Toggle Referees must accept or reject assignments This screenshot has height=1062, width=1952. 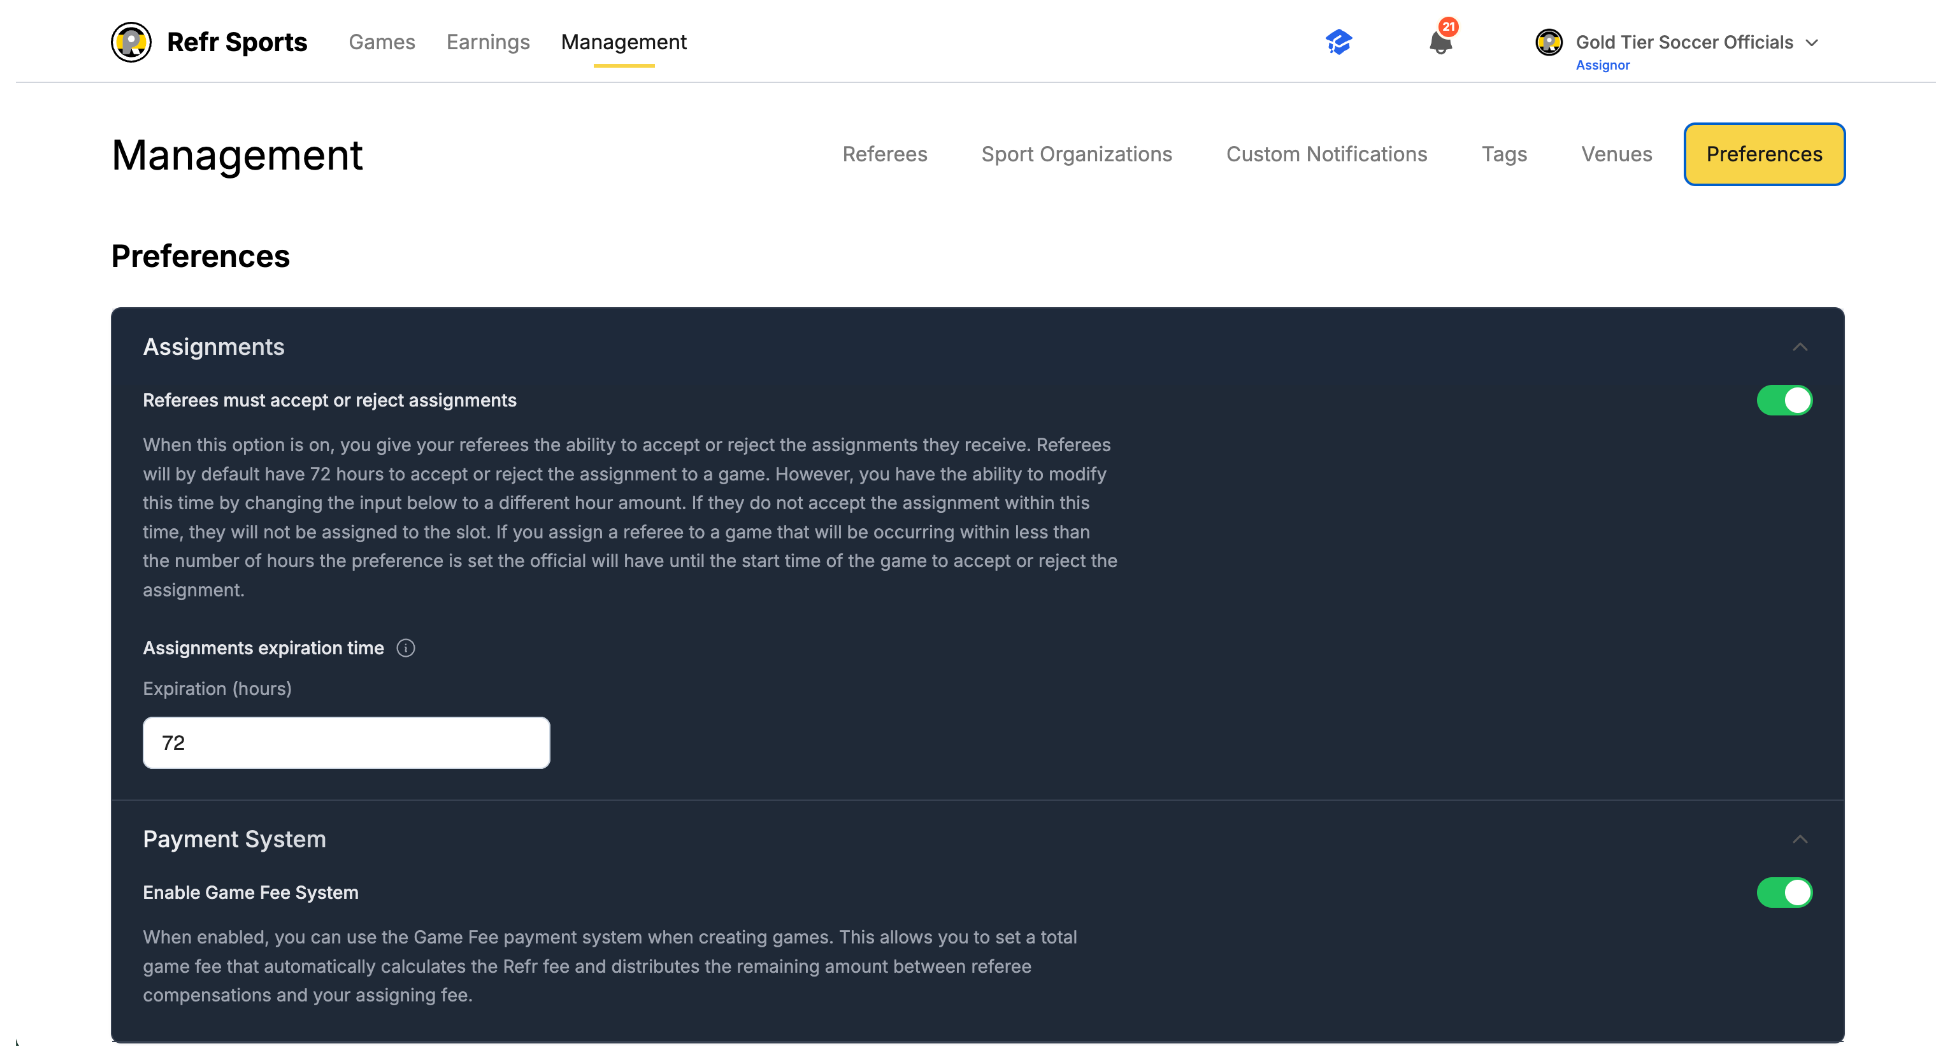pos(1784,400)
